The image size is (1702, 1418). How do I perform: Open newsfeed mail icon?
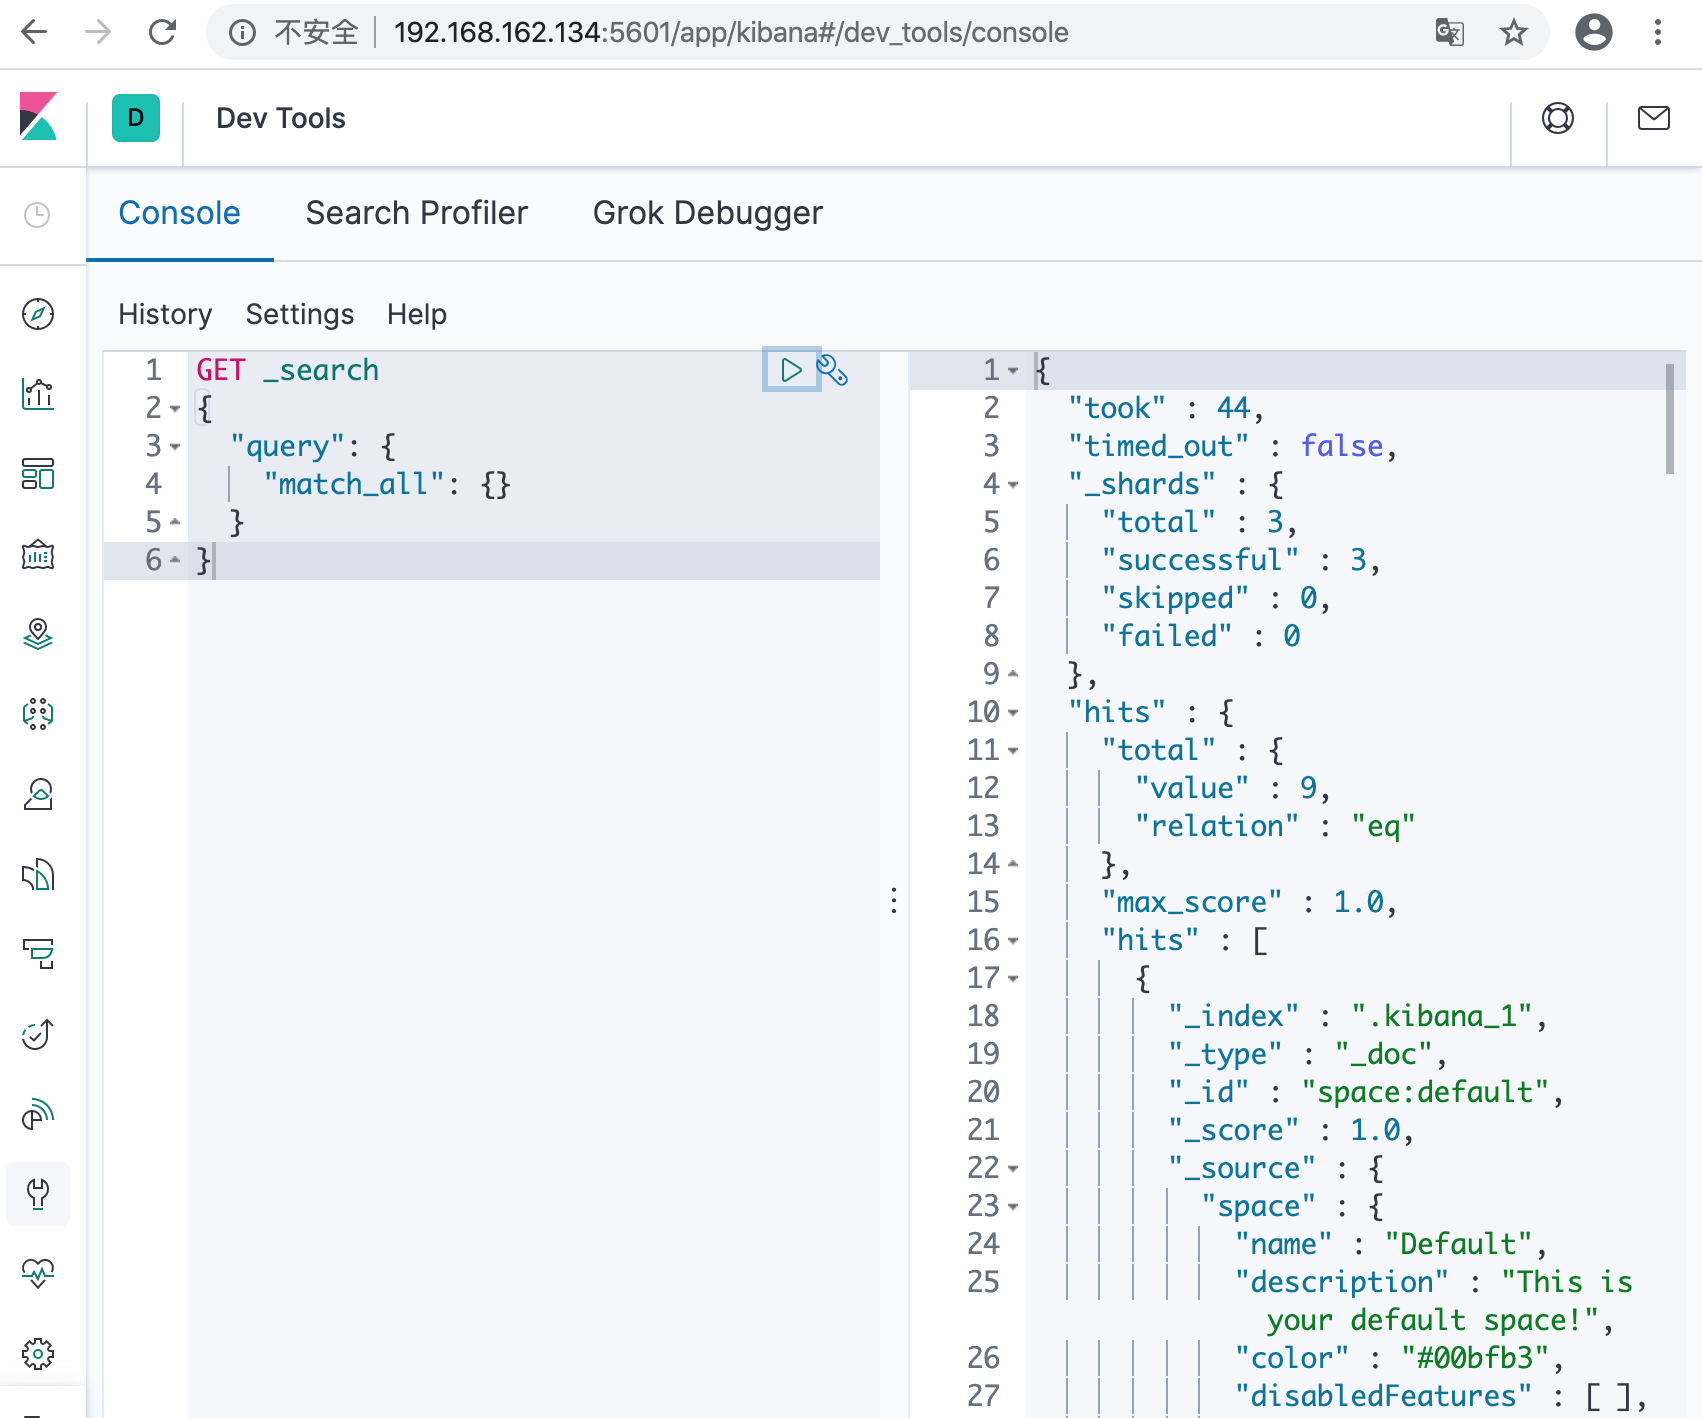pos(1654,118)
